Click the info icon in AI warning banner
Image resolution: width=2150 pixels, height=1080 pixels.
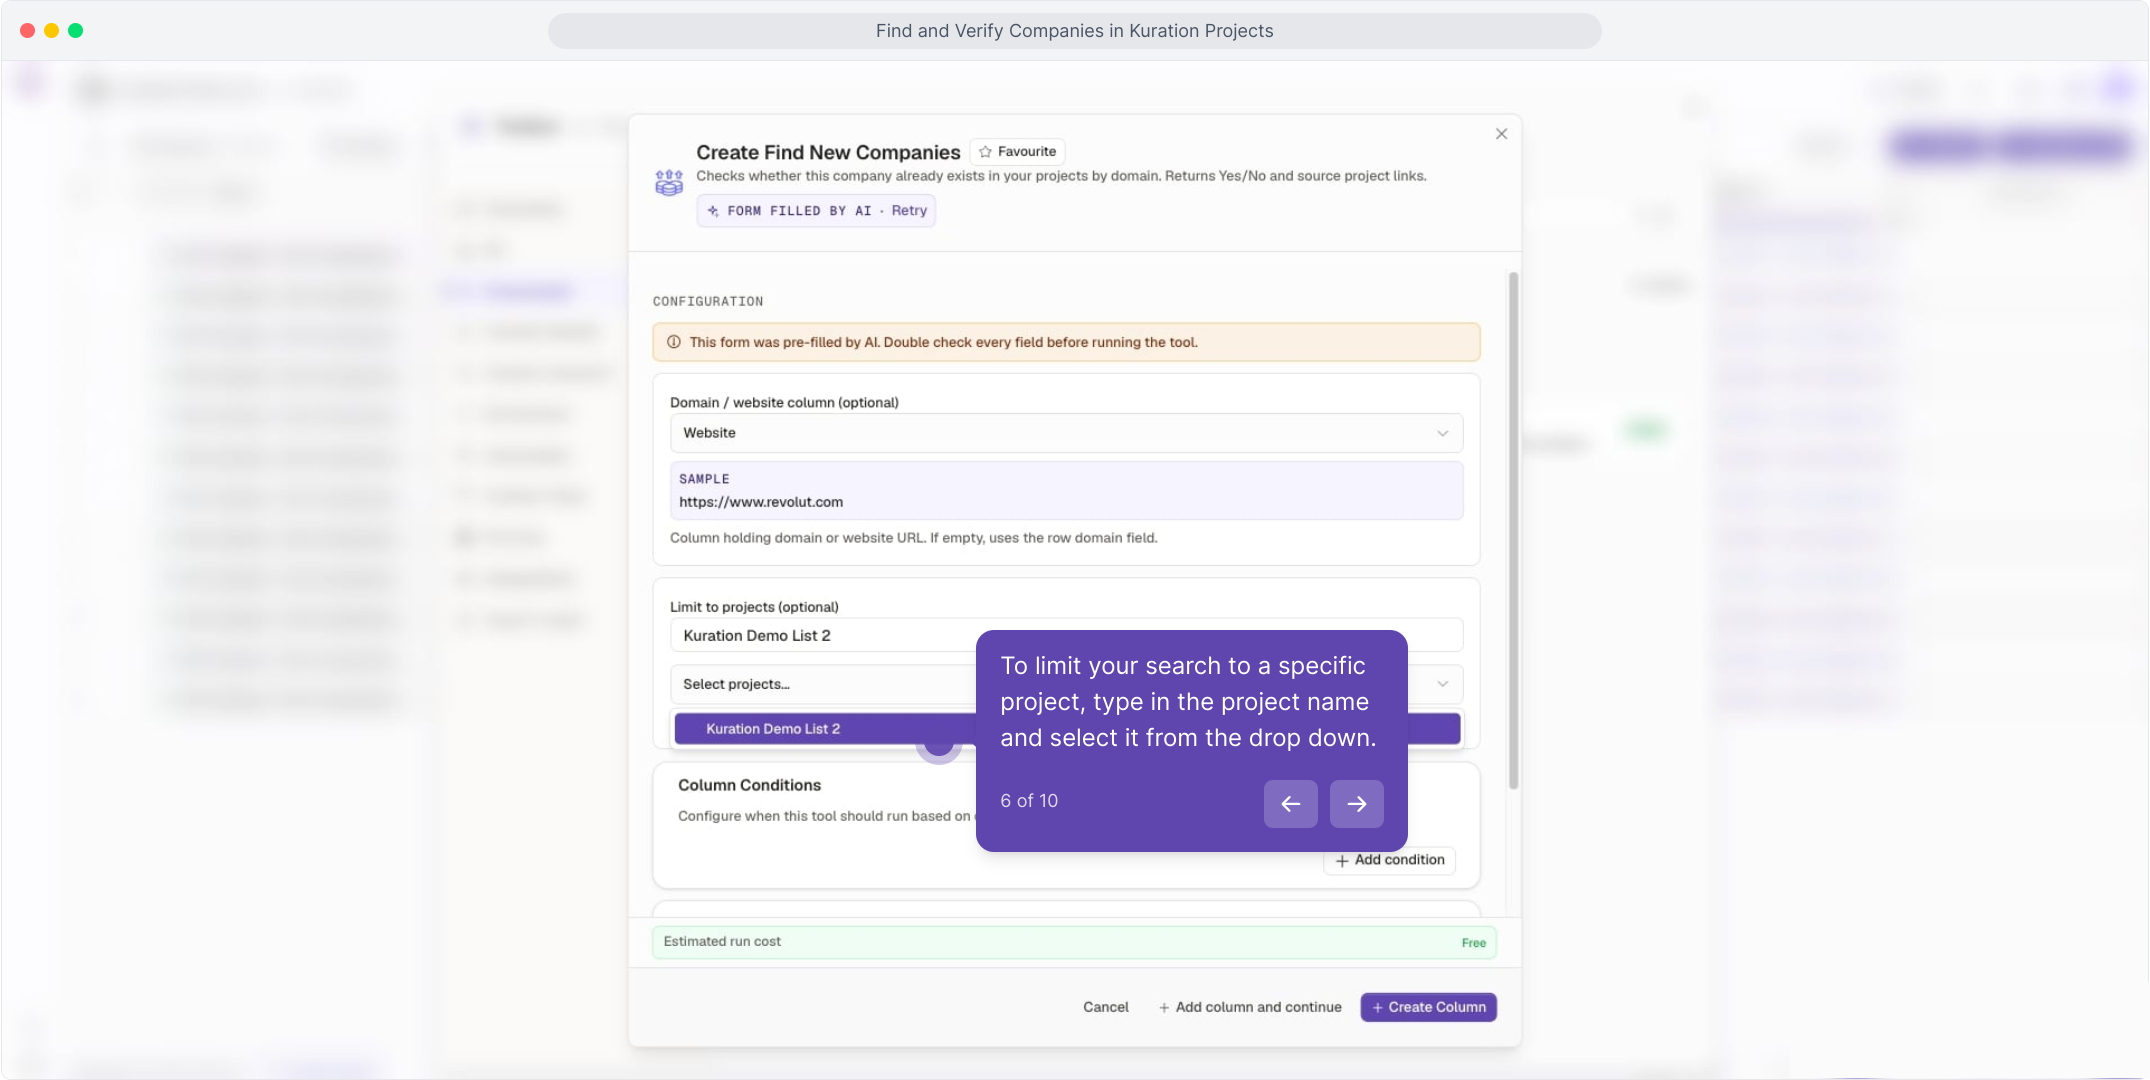(674, 342)
